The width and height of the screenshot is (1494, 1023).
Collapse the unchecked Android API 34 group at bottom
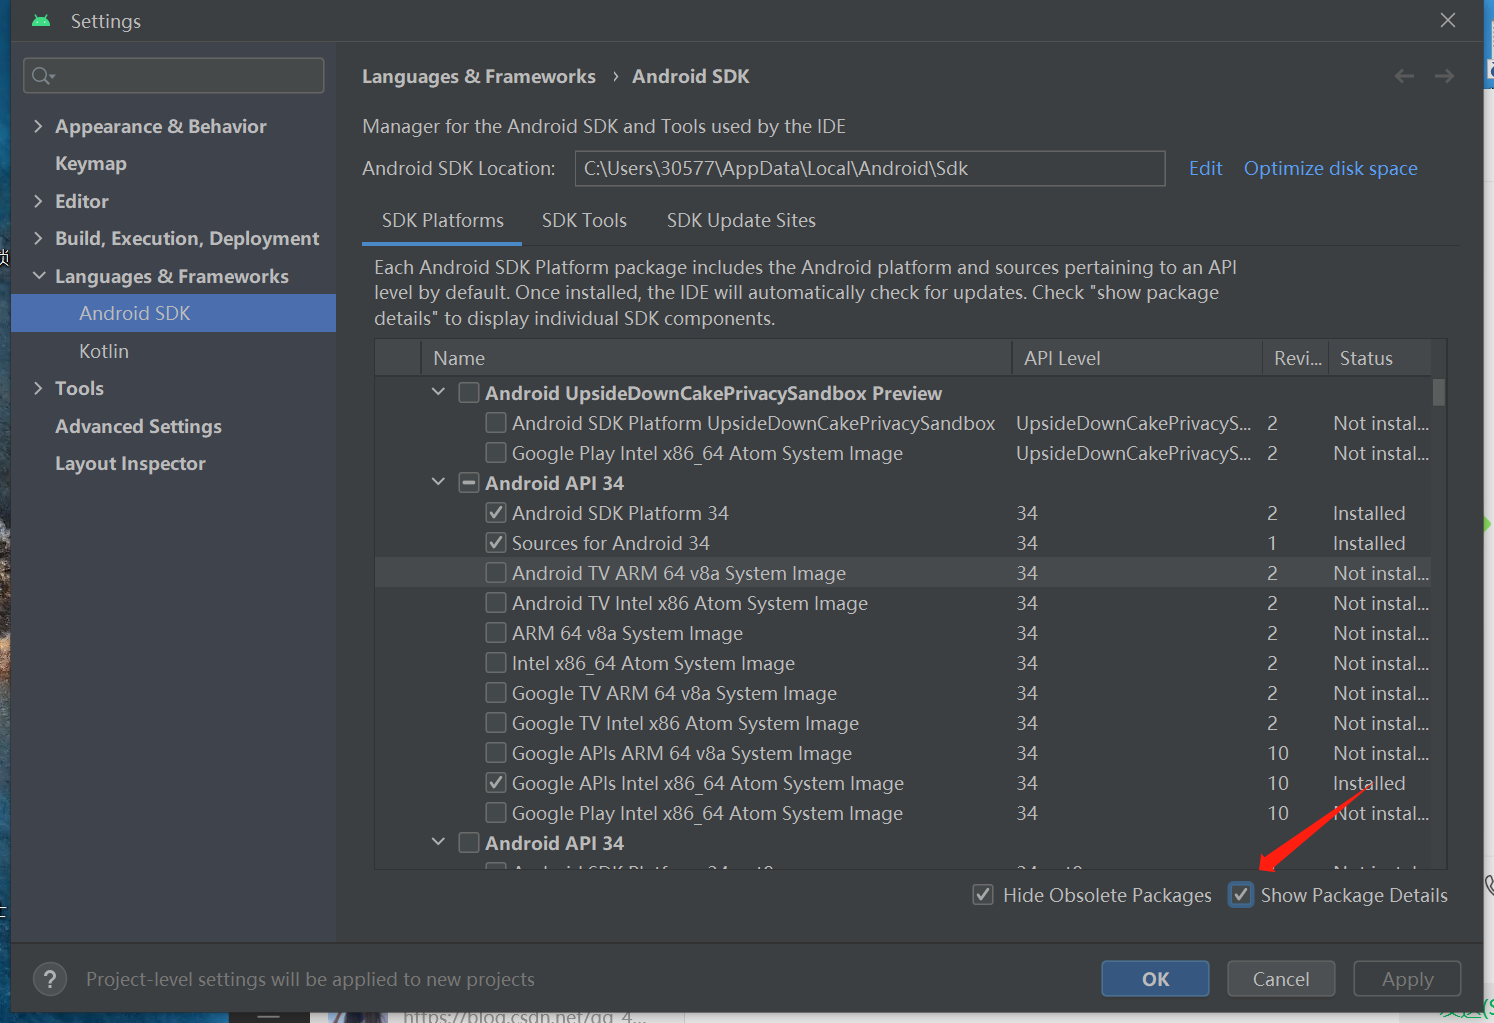(438, 842)
